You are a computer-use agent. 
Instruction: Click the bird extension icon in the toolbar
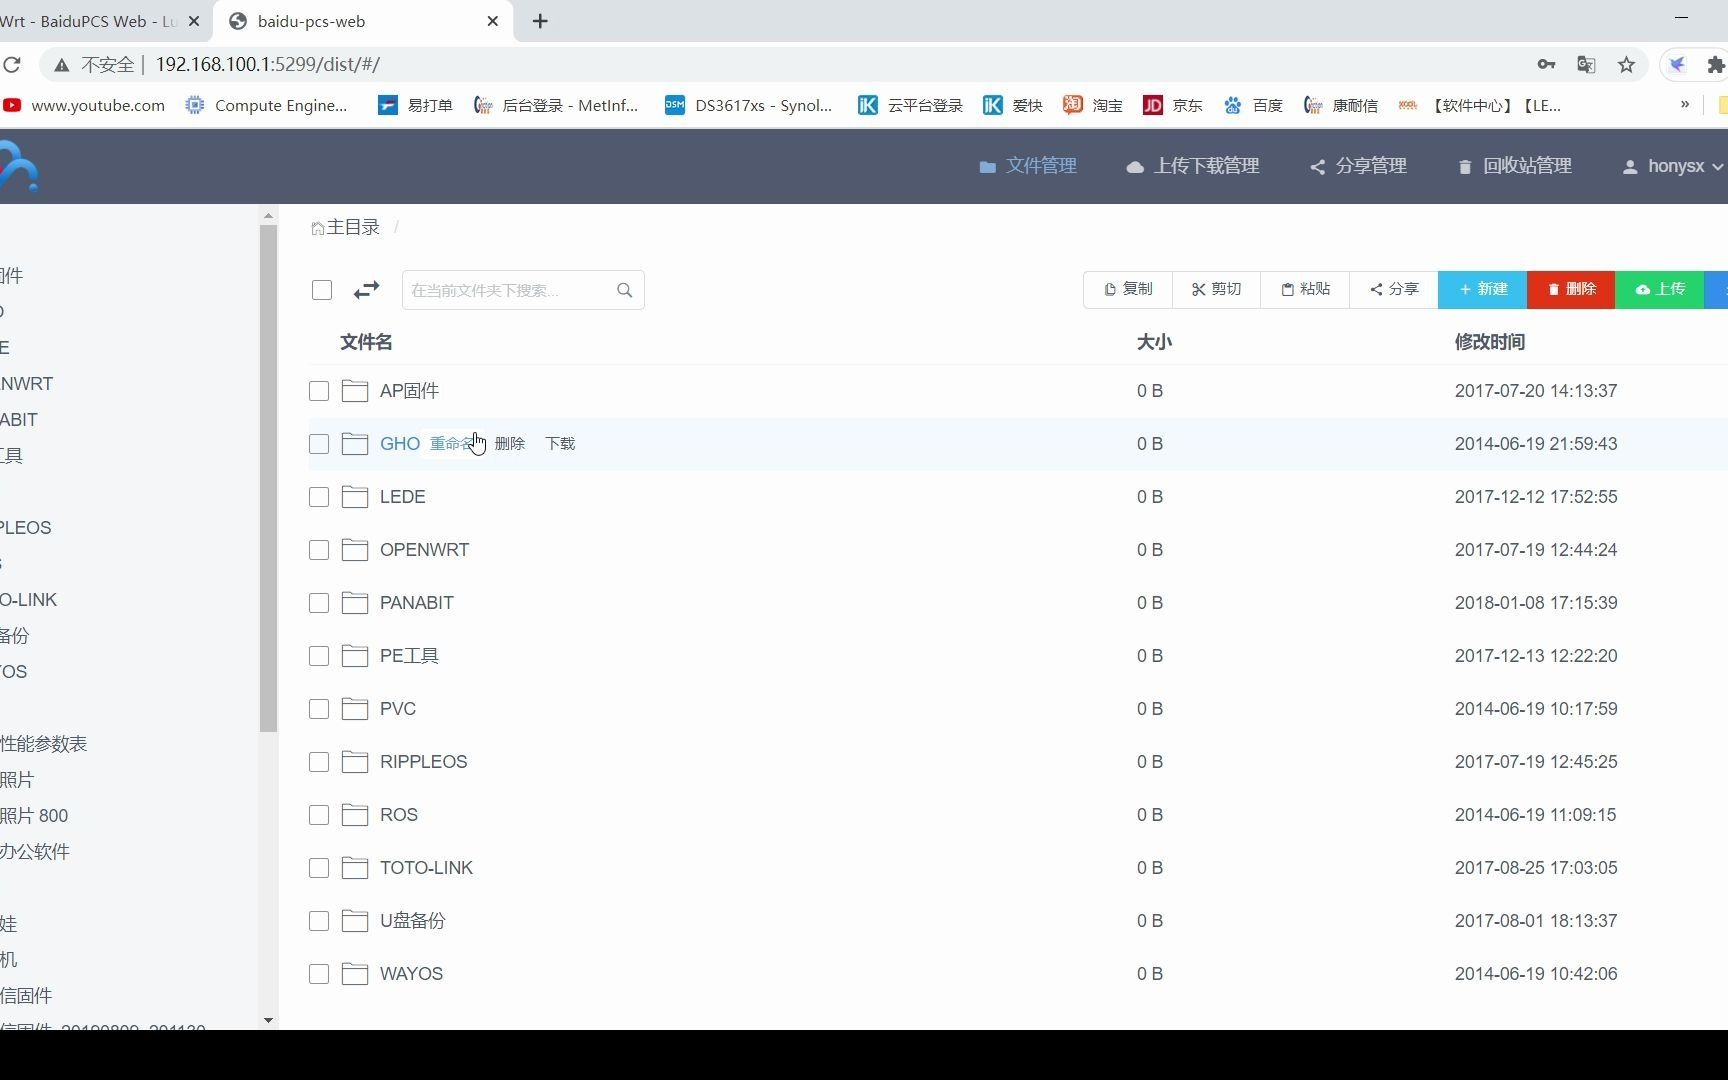pyautogui.click(x=1678, y=64)
